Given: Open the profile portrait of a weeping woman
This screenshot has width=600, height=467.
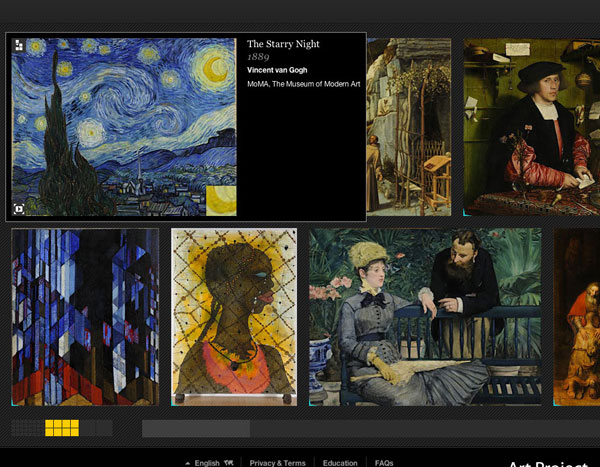Looking at the screenshot, I should click(x=234, y=317).
